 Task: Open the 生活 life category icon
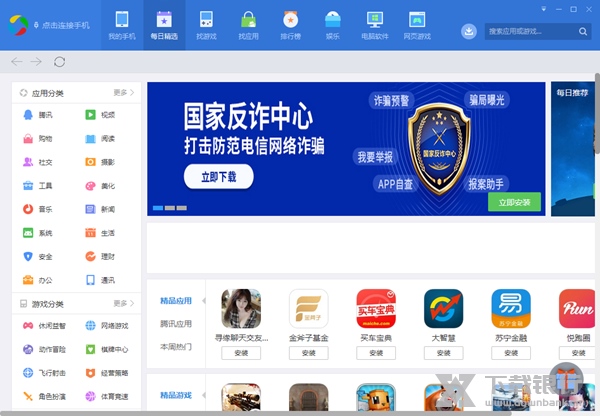[x=90, y=233]
